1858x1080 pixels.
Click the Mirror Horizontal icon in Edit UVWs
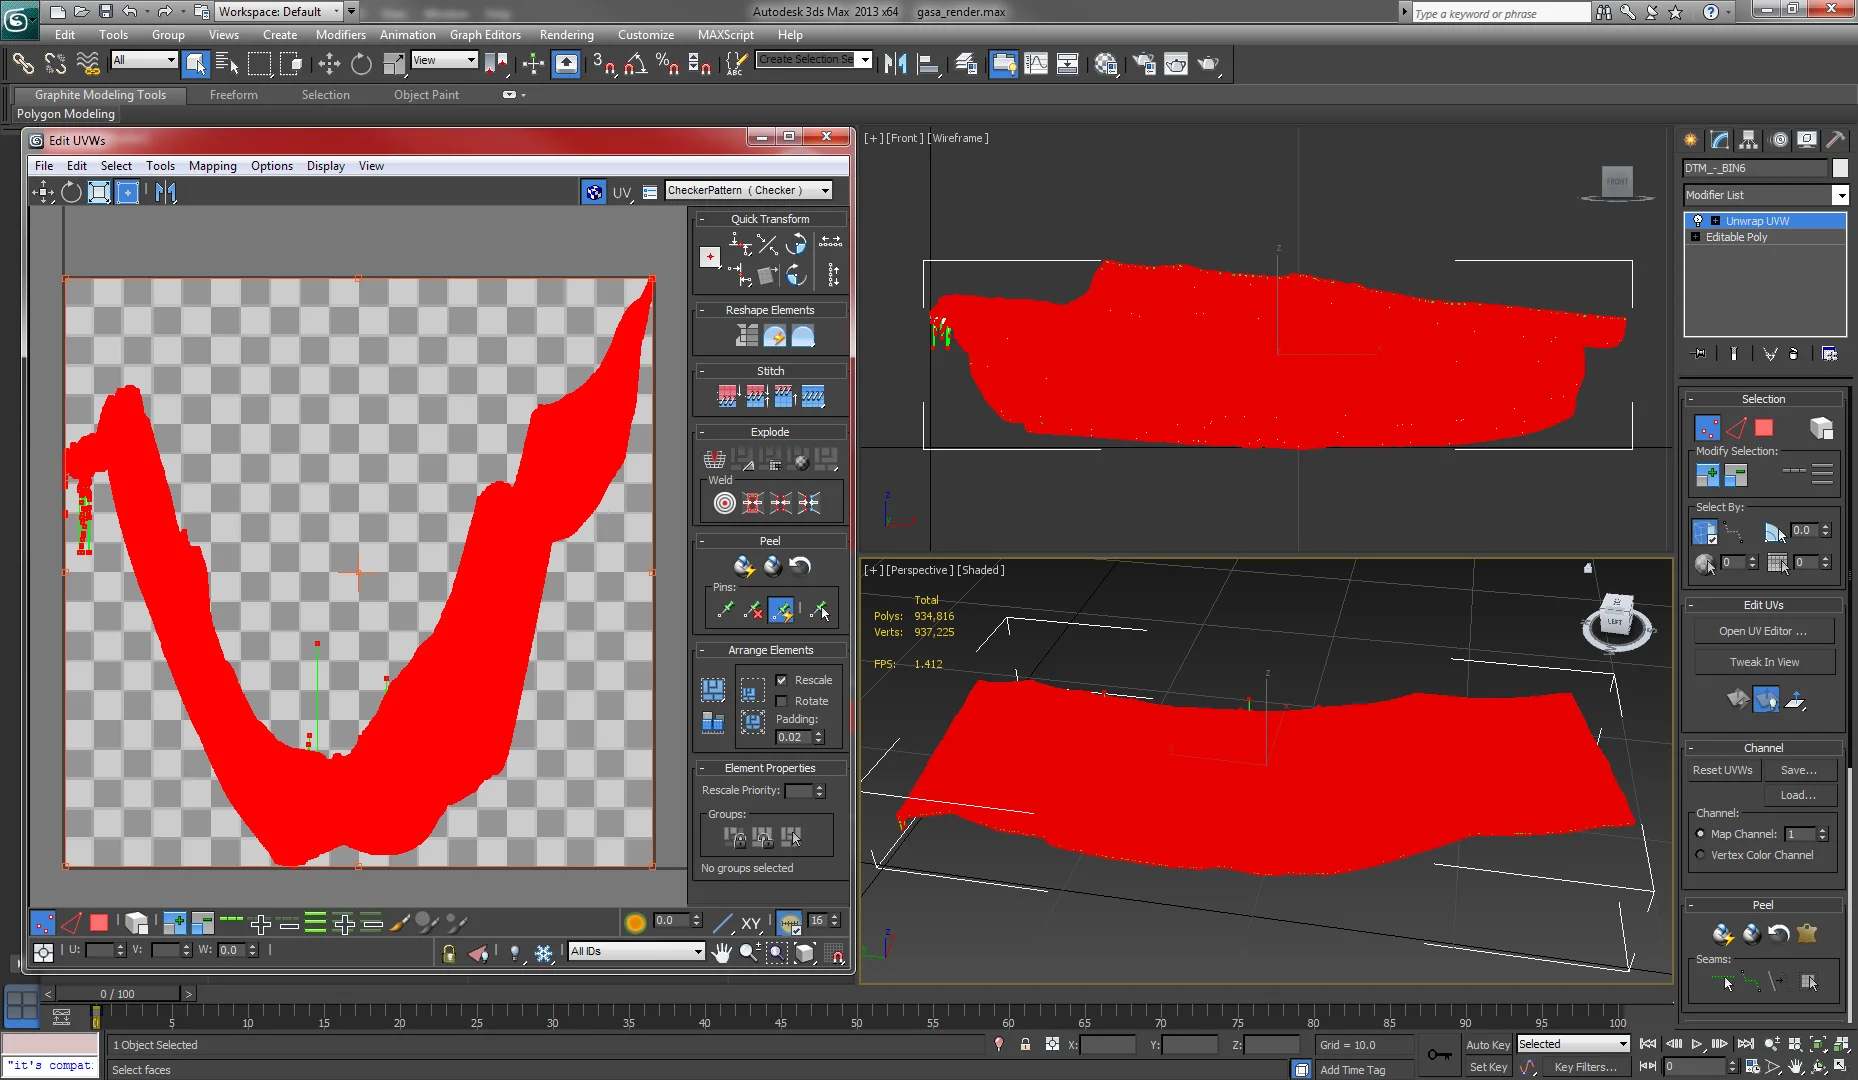[x=165, y=192]
